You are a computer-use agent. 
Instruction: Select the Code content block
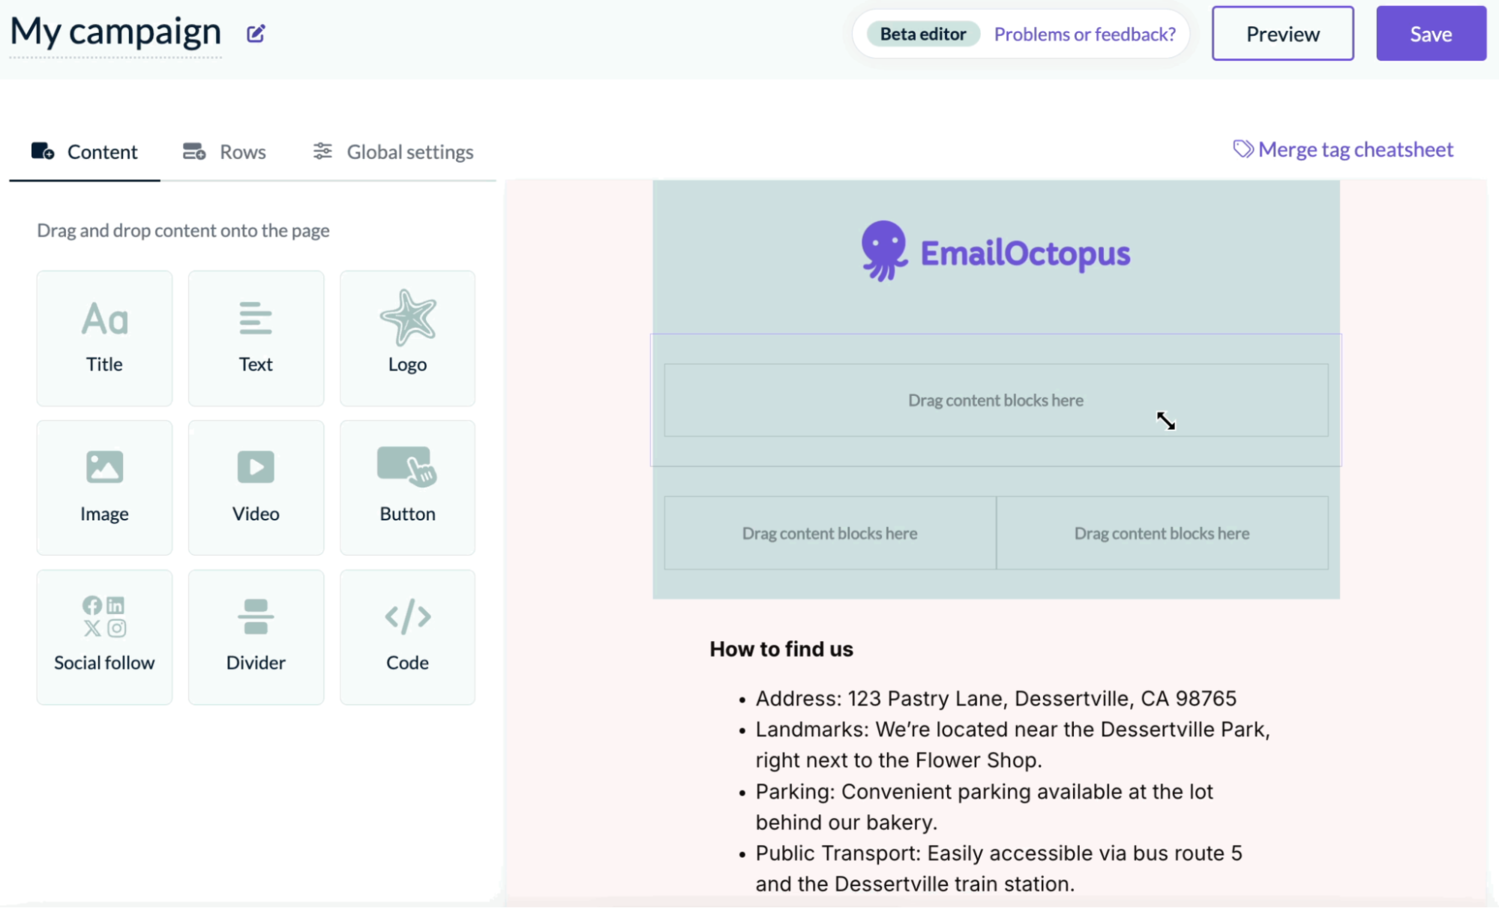coord(407,637)
